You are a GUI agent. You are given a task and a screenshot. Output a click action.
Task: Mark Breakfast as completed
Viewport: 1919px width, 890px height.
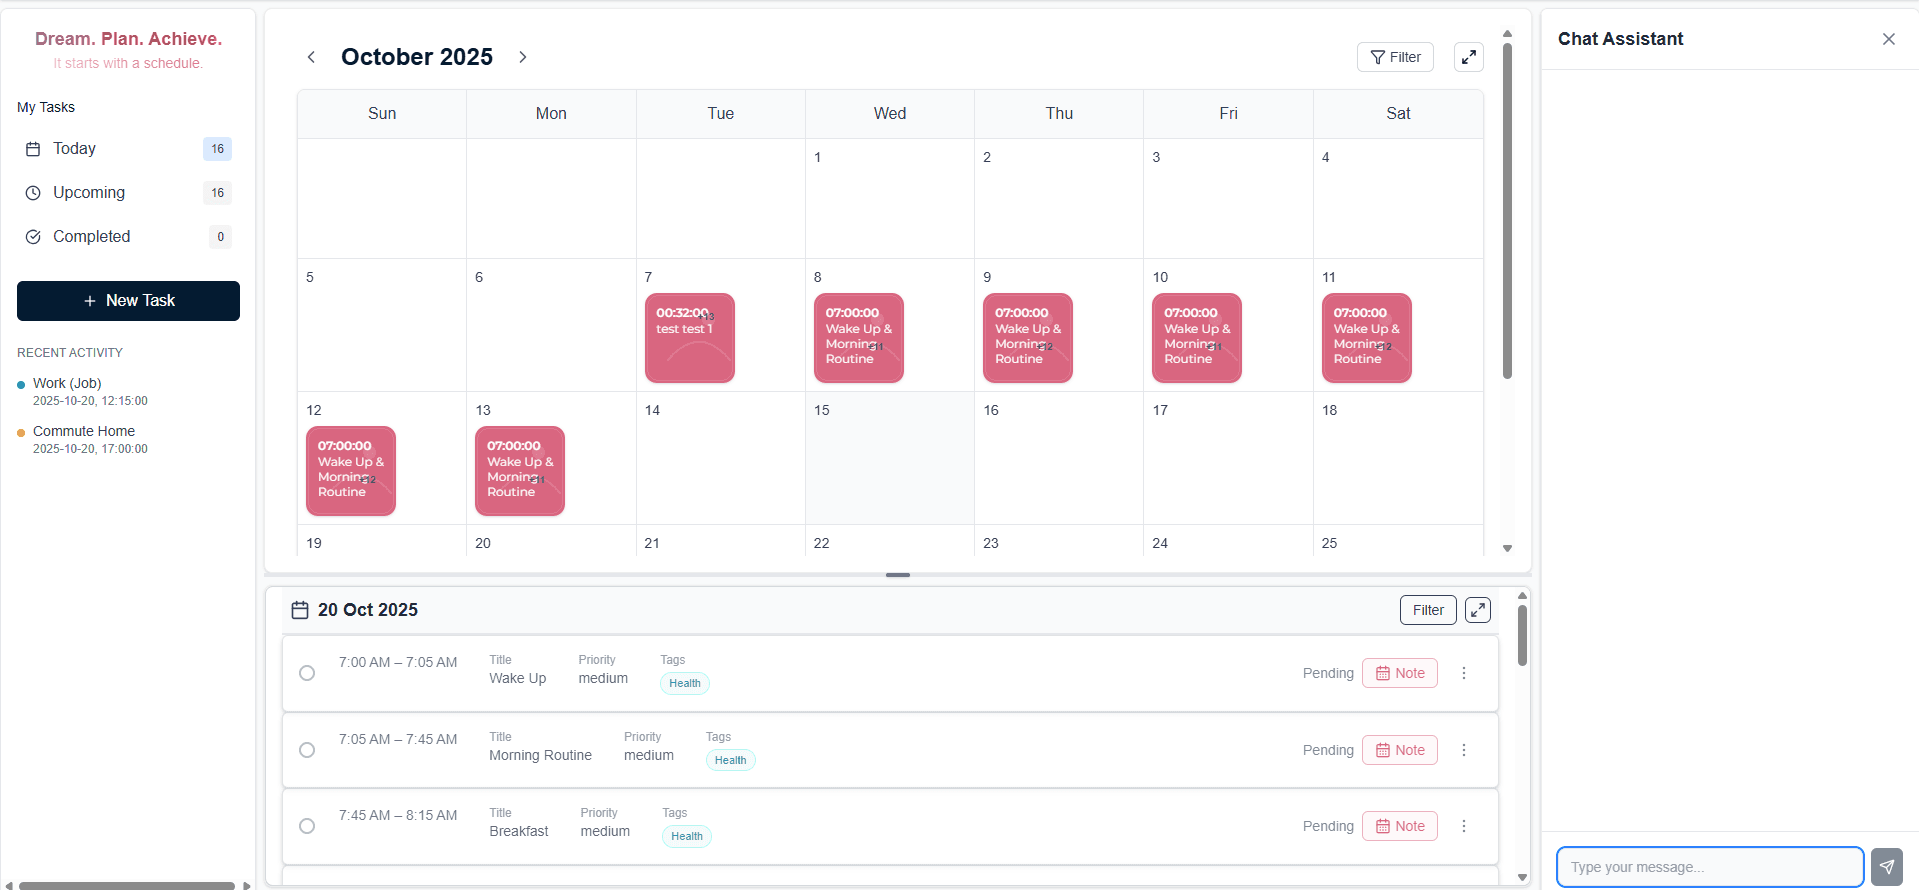(307, 826)
